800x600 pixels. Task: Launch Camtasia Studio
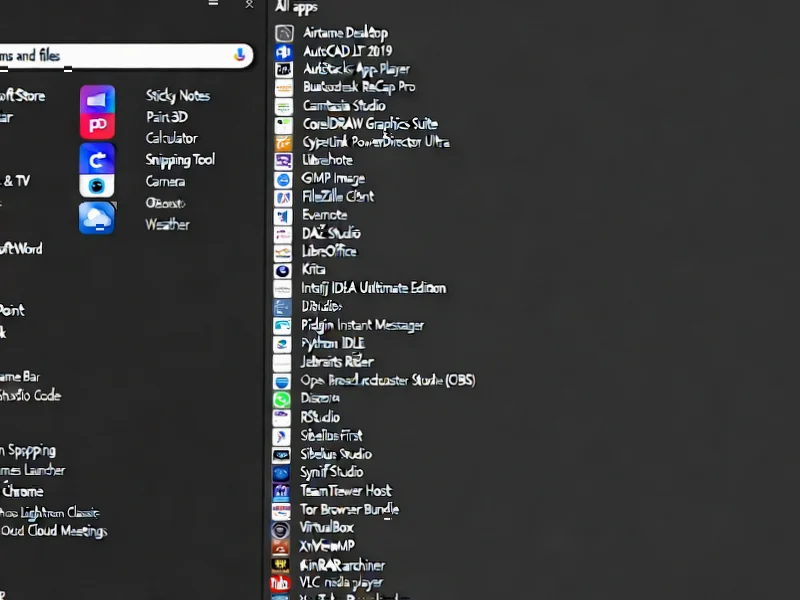click(x=343, y=105)
